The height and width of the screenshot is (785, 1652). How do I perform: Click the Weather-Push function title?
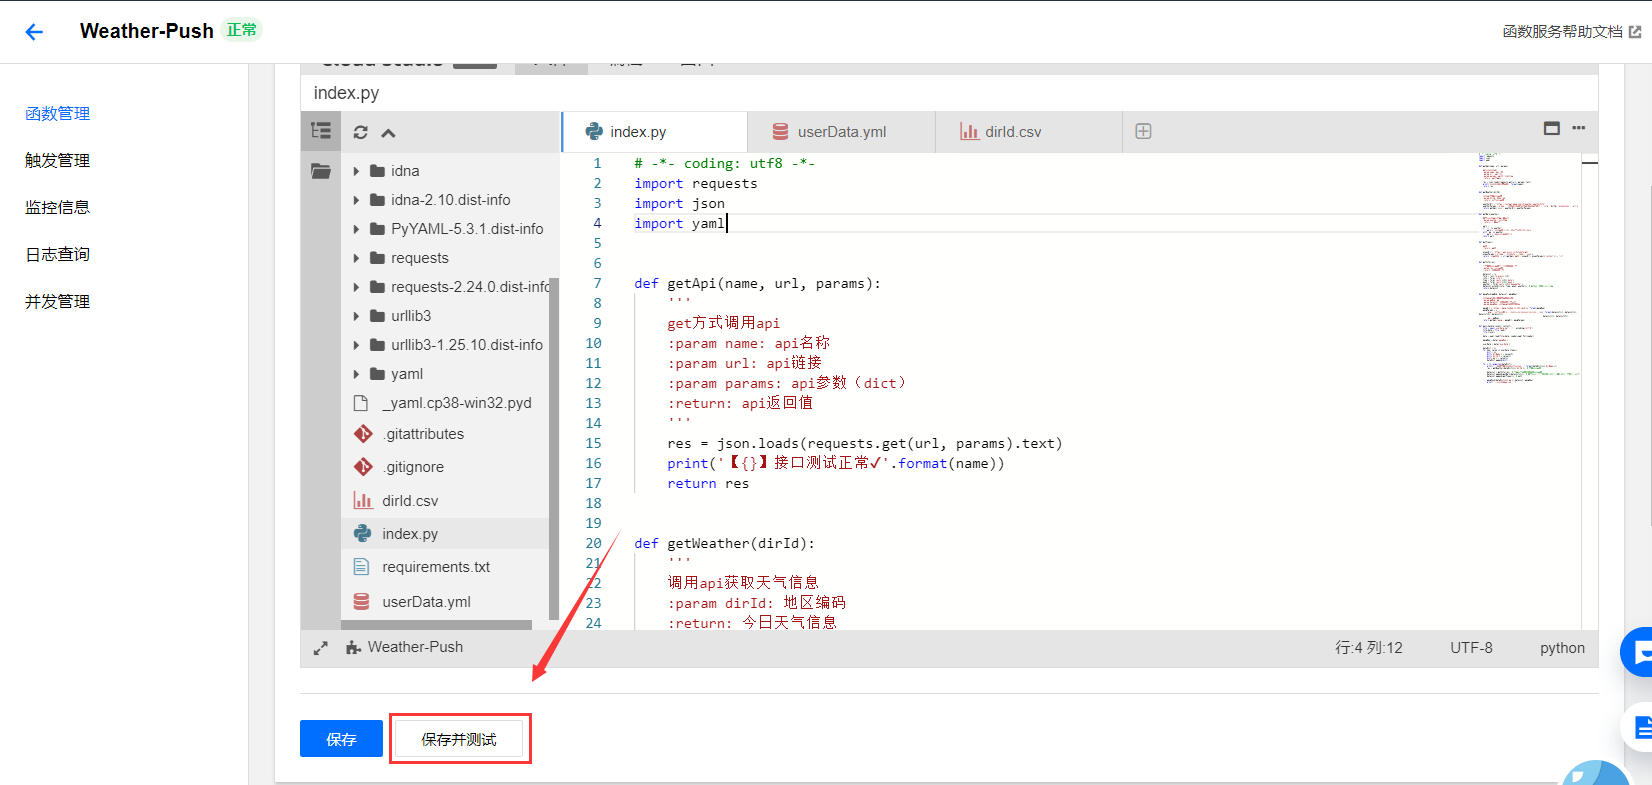click(x=147, y=31)
